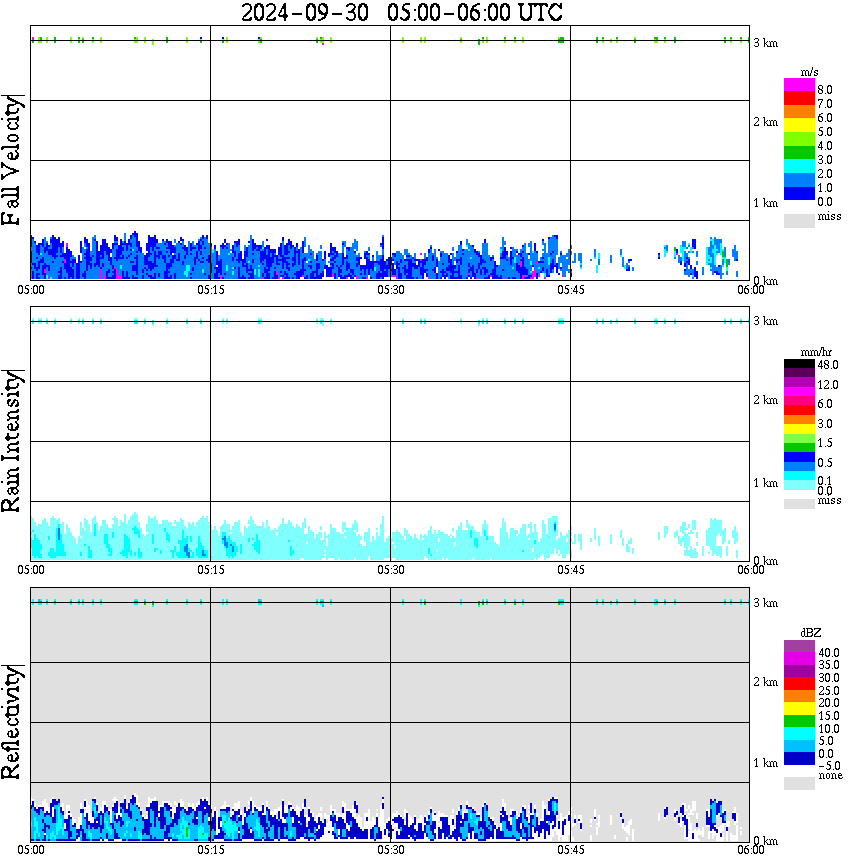Screen dimensions: 850x868
Task: Select the gray miss swatch in Fall Velocity legend
Action: (x=799, y=220)
